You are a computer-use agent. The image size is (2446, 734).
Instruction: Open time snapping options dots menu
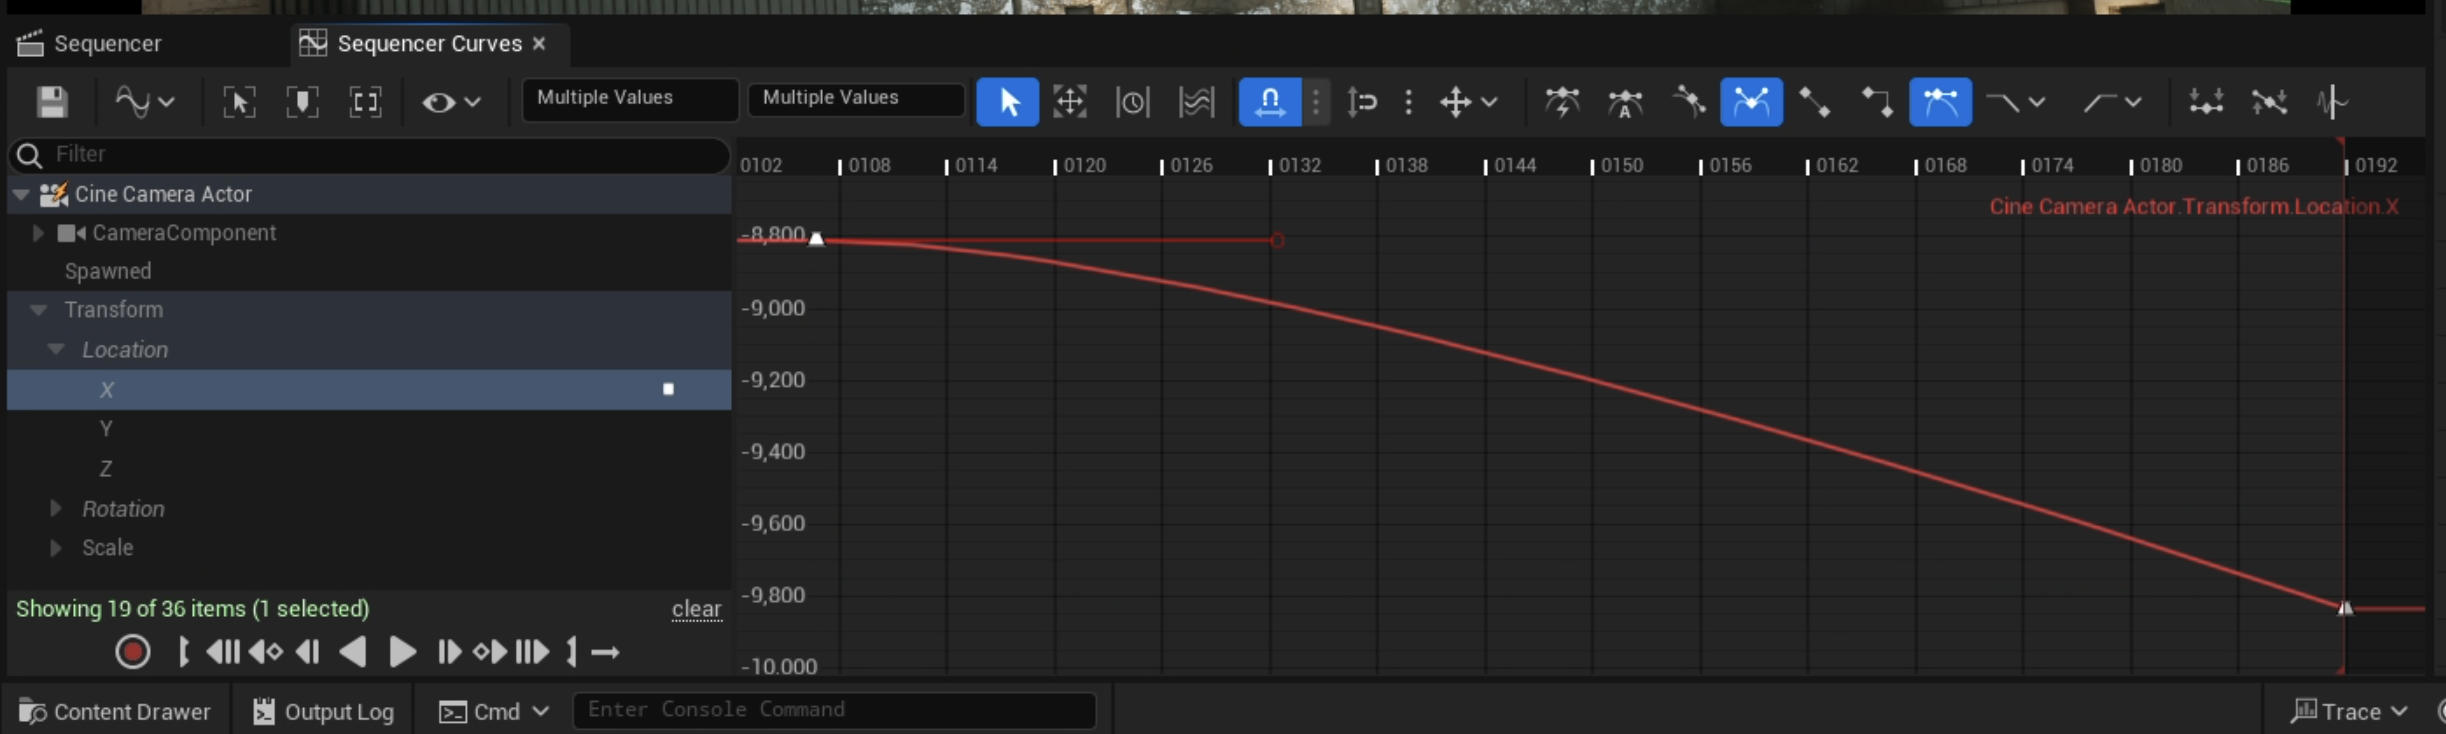[x=1316, y=102]
